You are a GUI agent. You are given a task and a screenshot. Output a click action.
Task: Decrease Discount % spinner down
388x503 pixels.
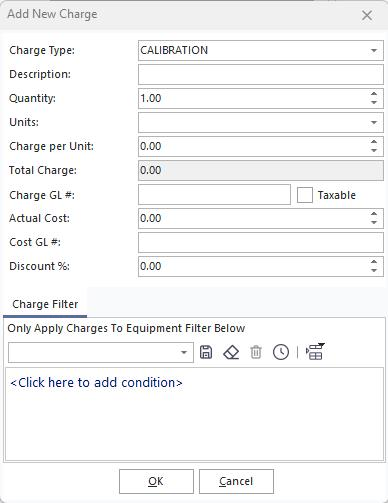tap(374, 271)
